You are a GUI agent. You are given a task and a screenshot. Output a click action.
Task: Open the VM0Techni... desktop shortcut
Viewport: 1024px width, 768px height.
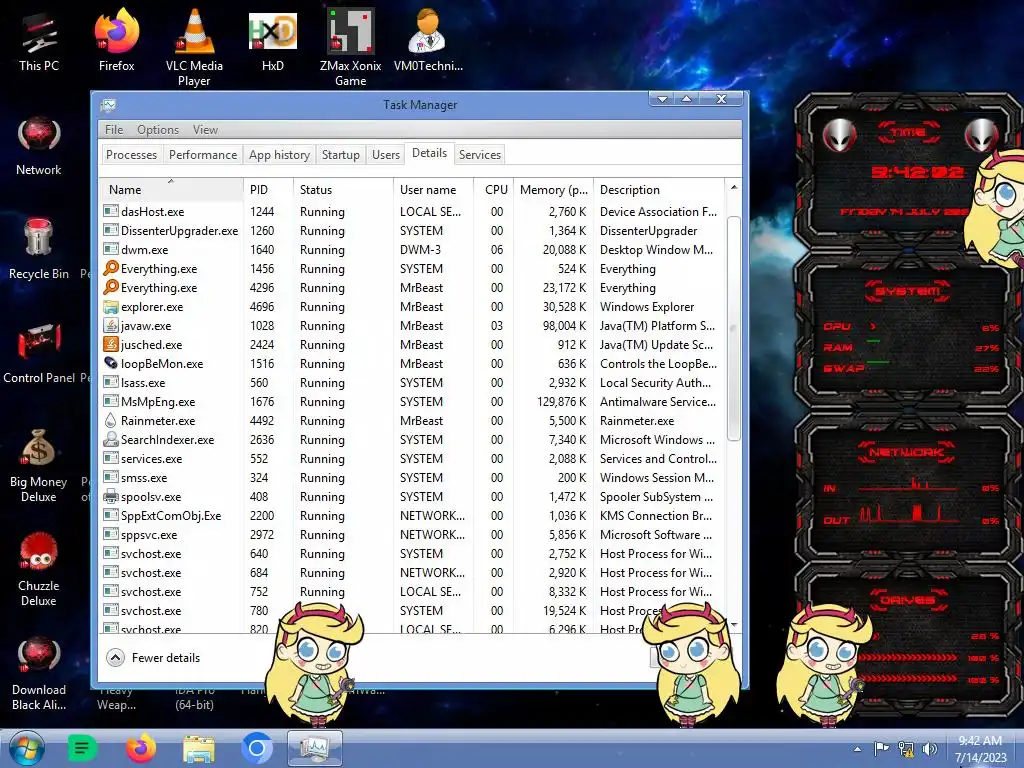[428, 40]
